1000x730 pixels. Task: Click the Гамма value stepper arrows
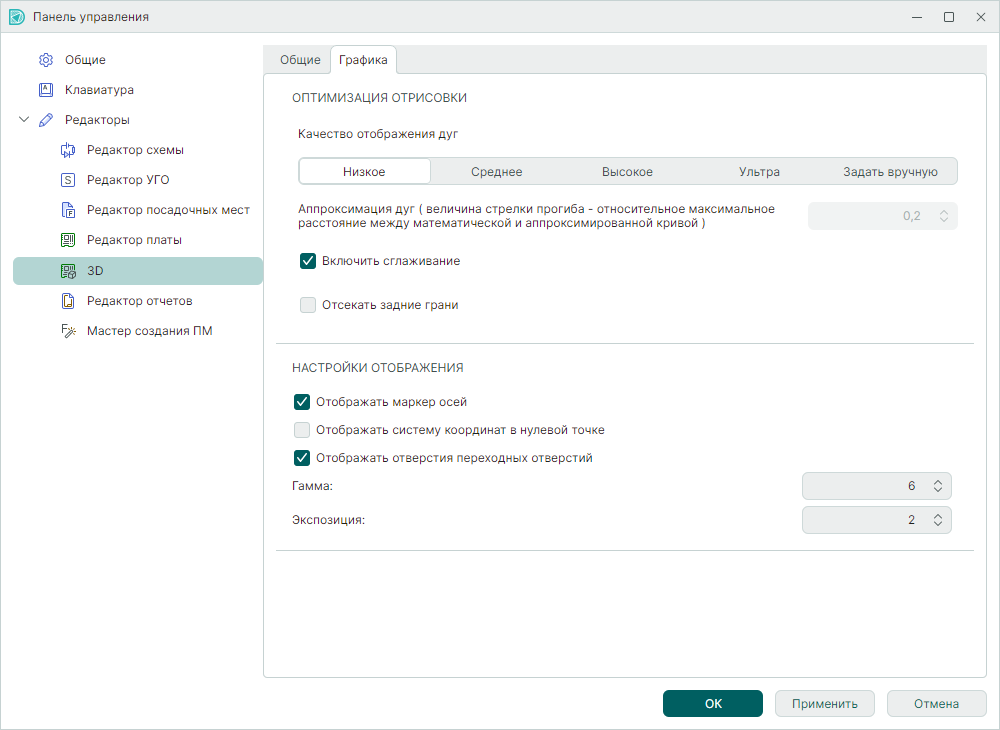(x=938, y=486)
